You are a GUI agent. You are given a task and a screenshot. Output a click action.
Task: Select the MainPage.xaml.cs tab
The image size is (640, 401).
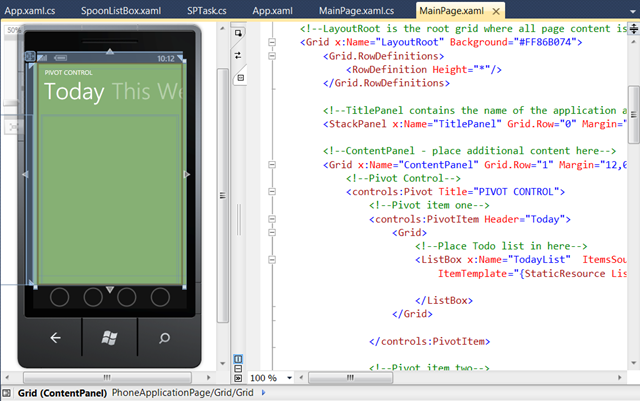(356, 11)
